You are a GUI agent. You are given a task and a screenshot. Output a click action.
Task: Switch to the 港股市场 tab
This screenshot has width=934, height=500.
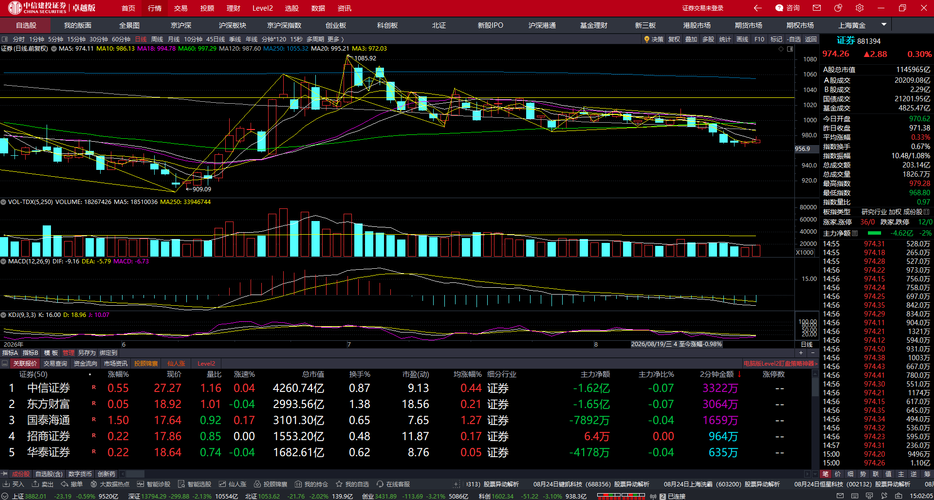point(697,26)
